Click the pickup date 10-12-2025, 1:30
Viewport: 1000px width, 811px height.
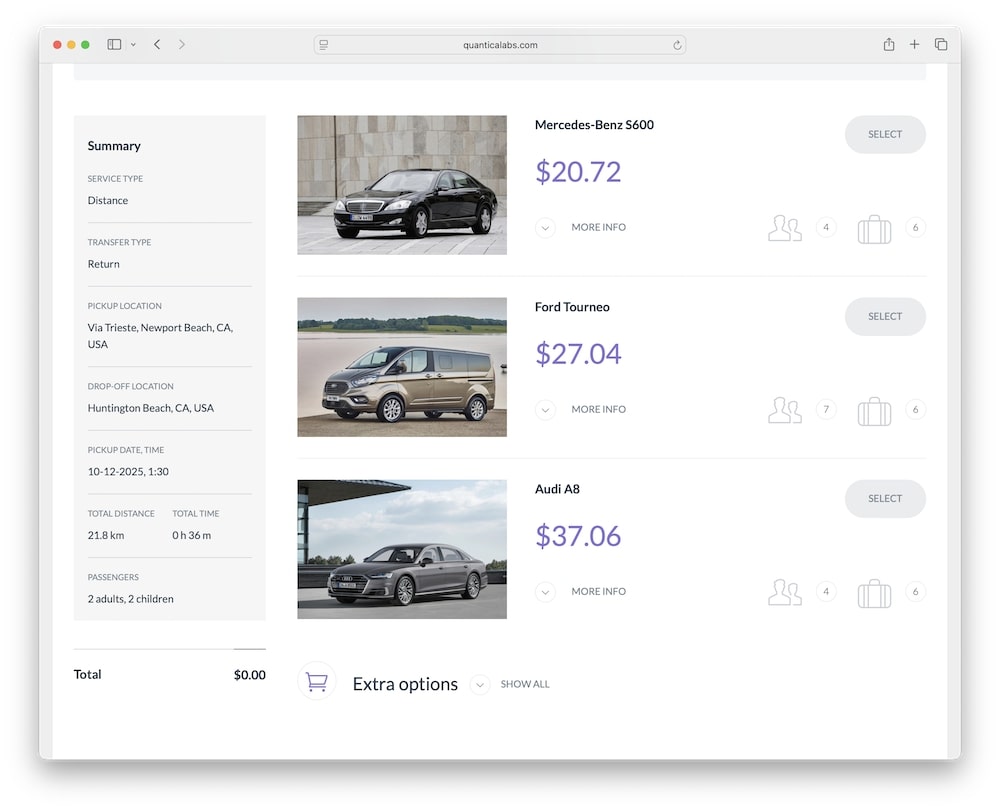click(128, 472)
